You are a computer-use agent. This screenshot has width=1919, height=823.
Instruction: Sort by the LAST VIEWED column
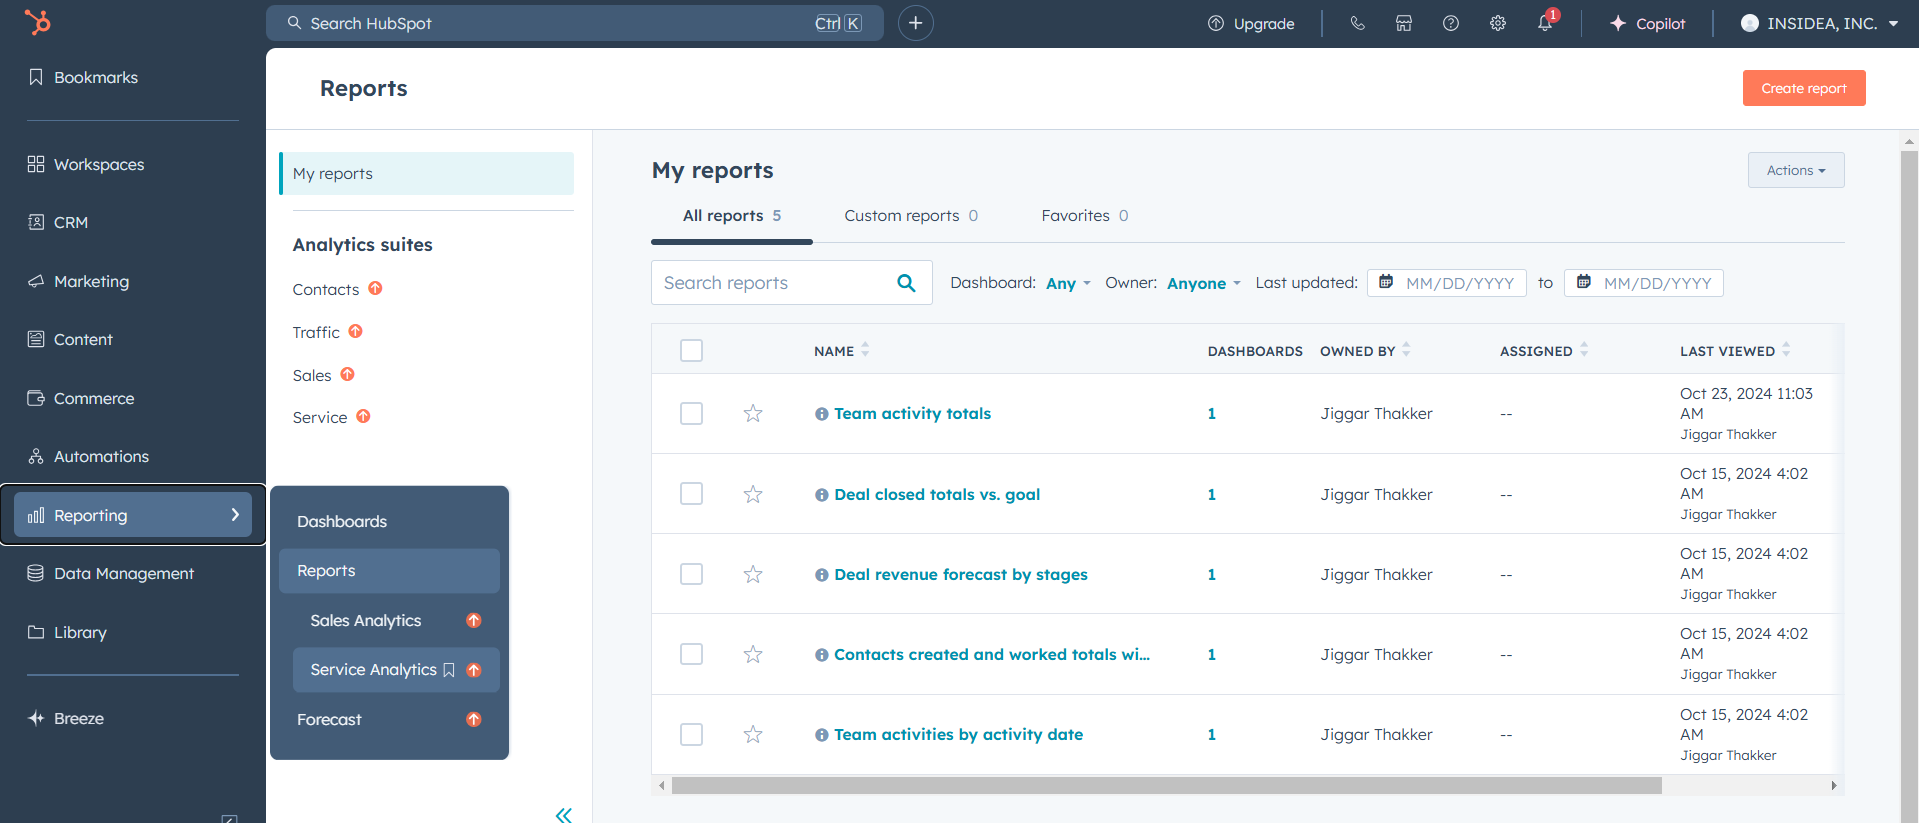(1735, 350)
